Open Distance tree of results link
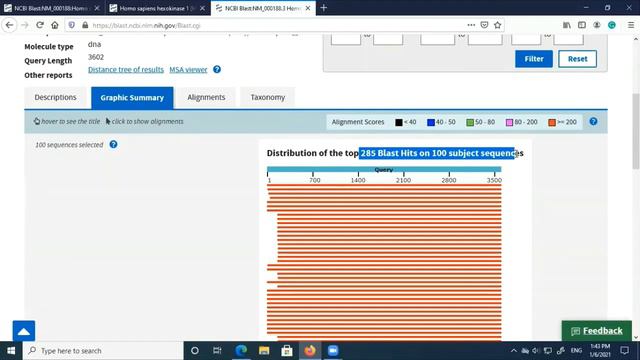This screenshot has height=360, width=640. (126, 69)
